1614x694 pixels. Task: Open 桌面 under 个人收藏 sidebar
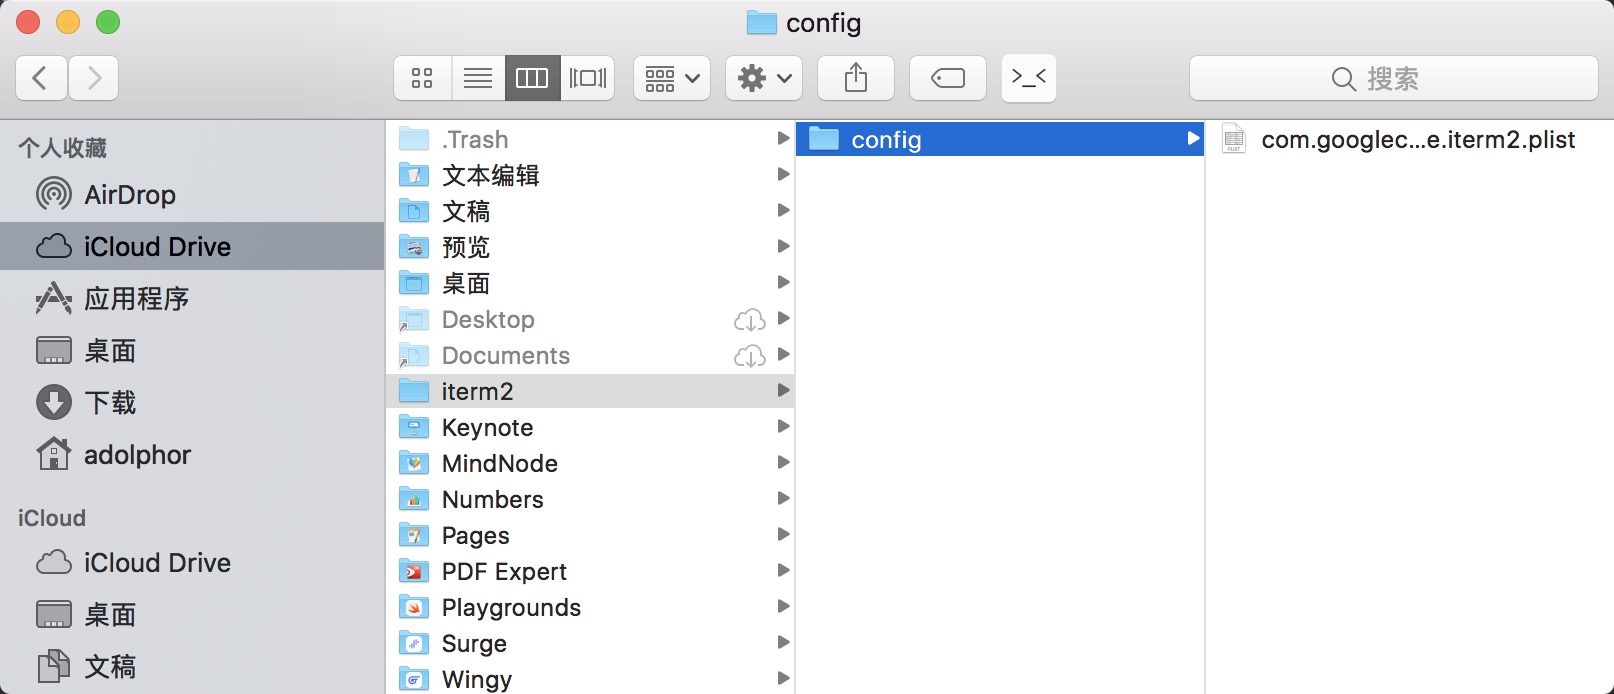tap(192, 350)
